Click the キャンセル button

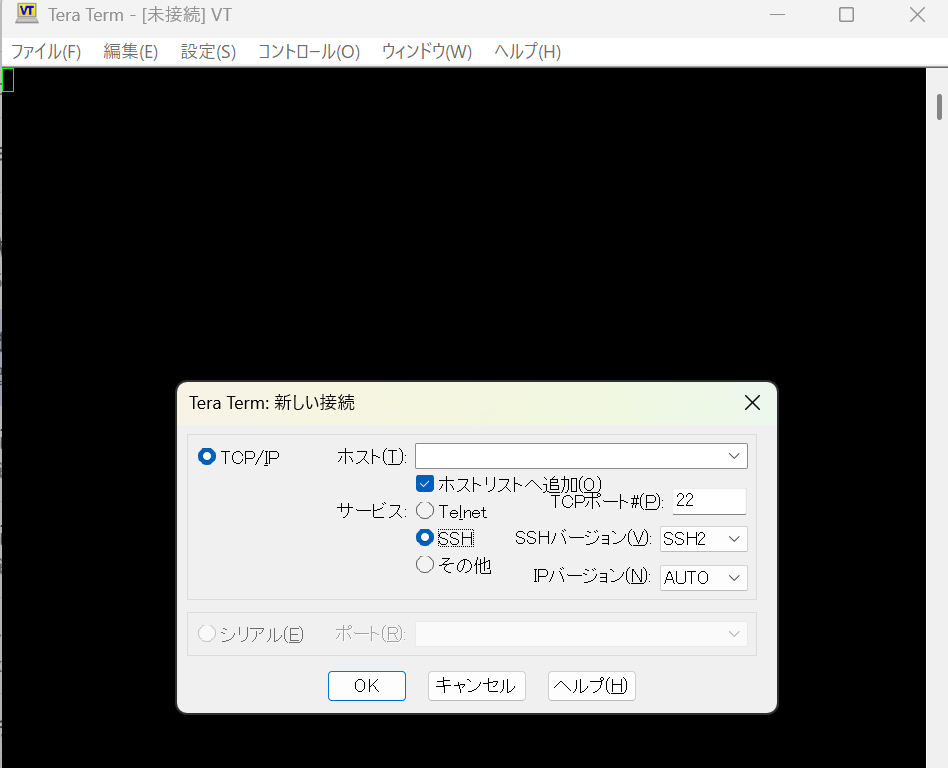(x=476, y=686)
